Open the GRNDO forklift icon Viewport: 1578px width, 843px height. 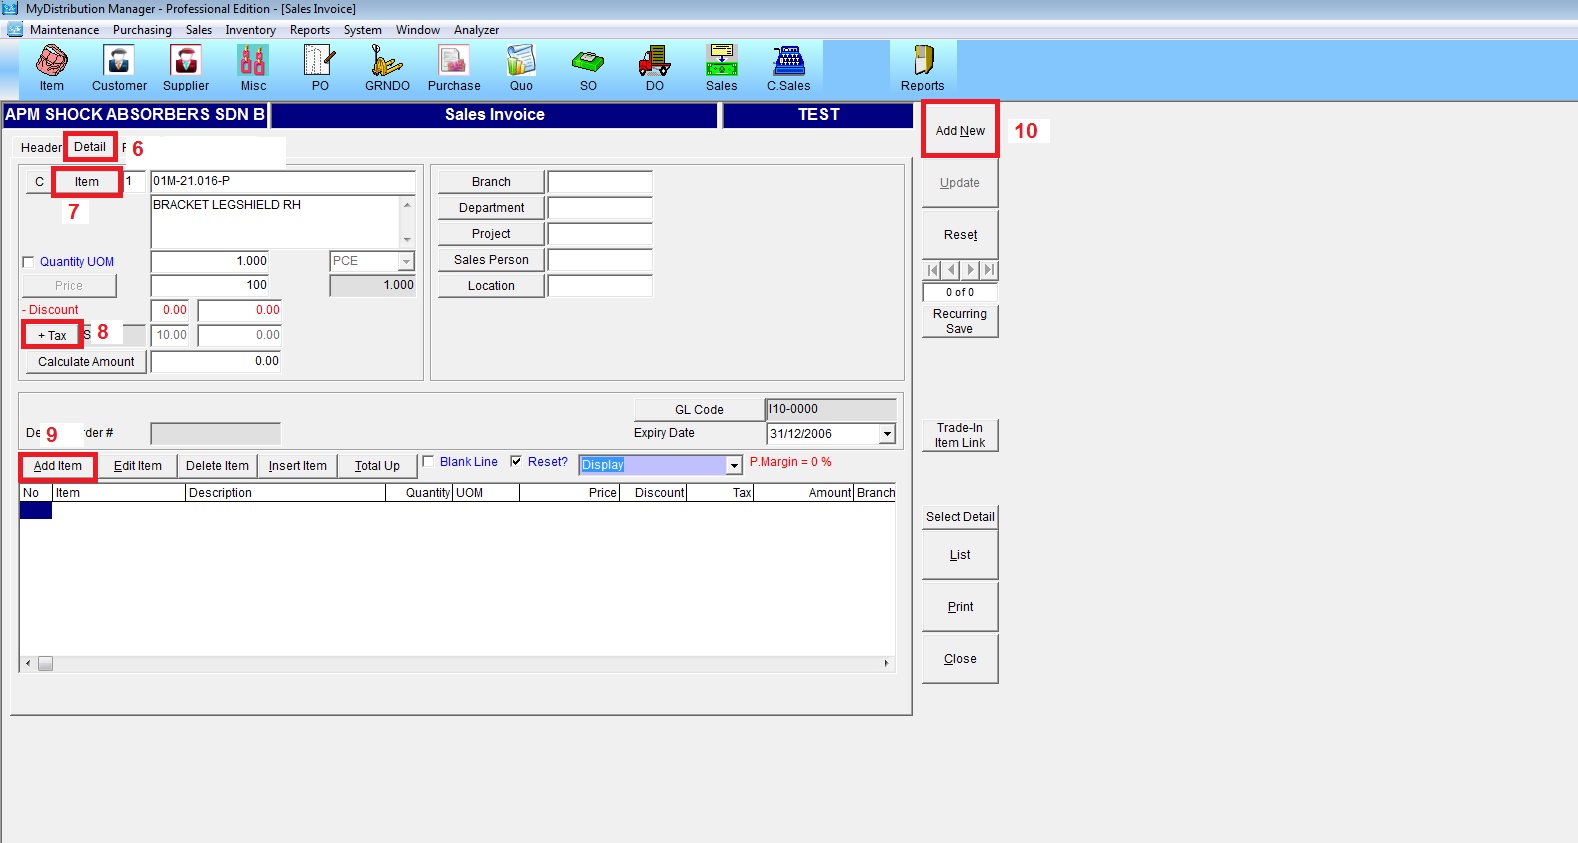pos(387,67)
